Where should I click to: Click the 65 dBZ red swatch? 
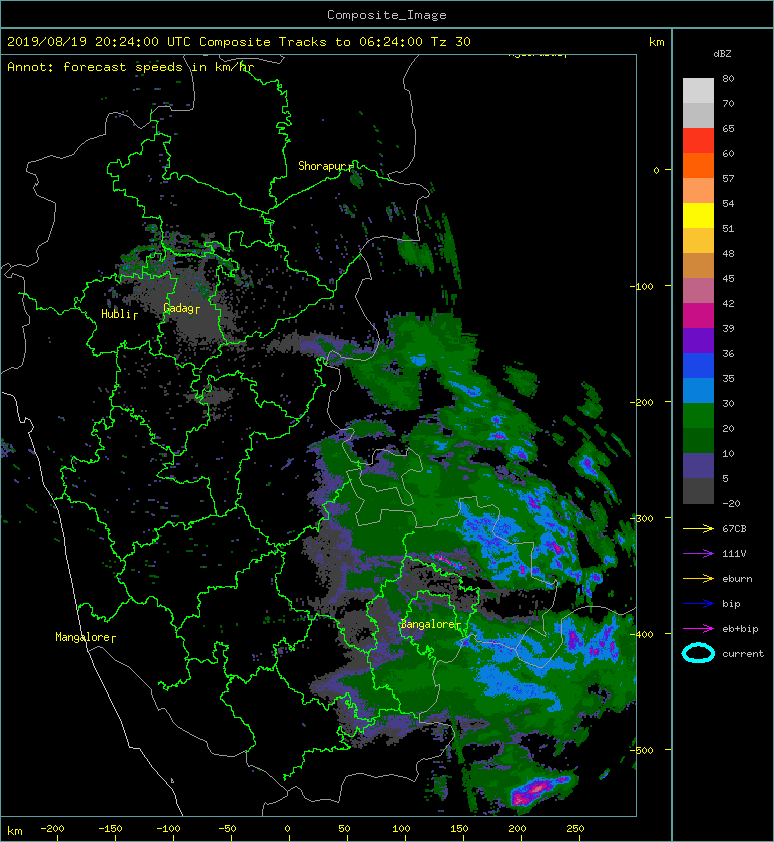coord(698,140)
